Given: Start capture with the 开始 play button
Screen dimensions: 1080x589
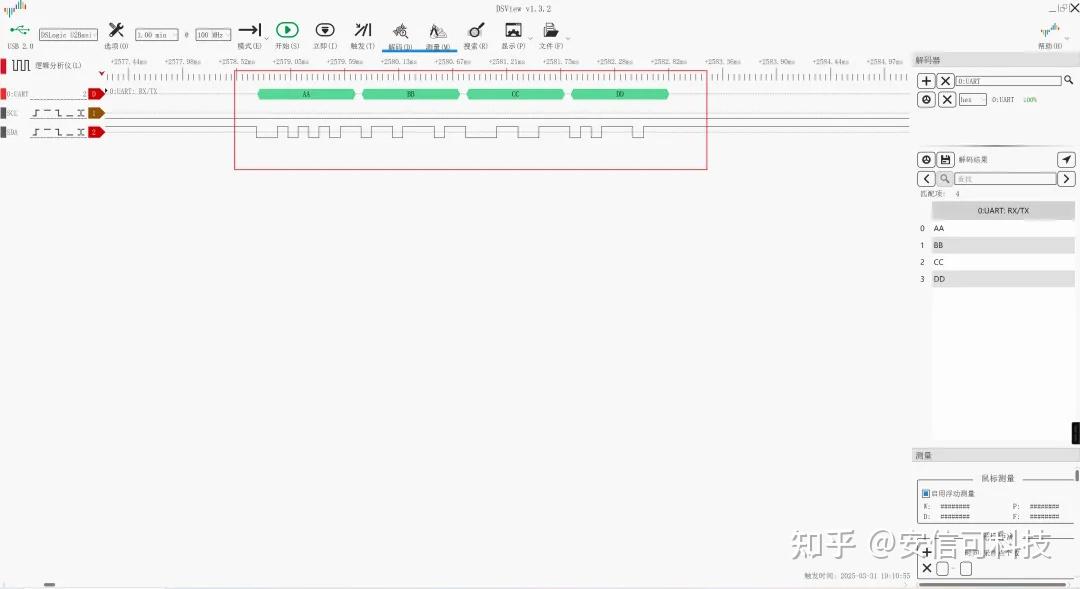Looking at the screenshot, I should pos(287,30).
